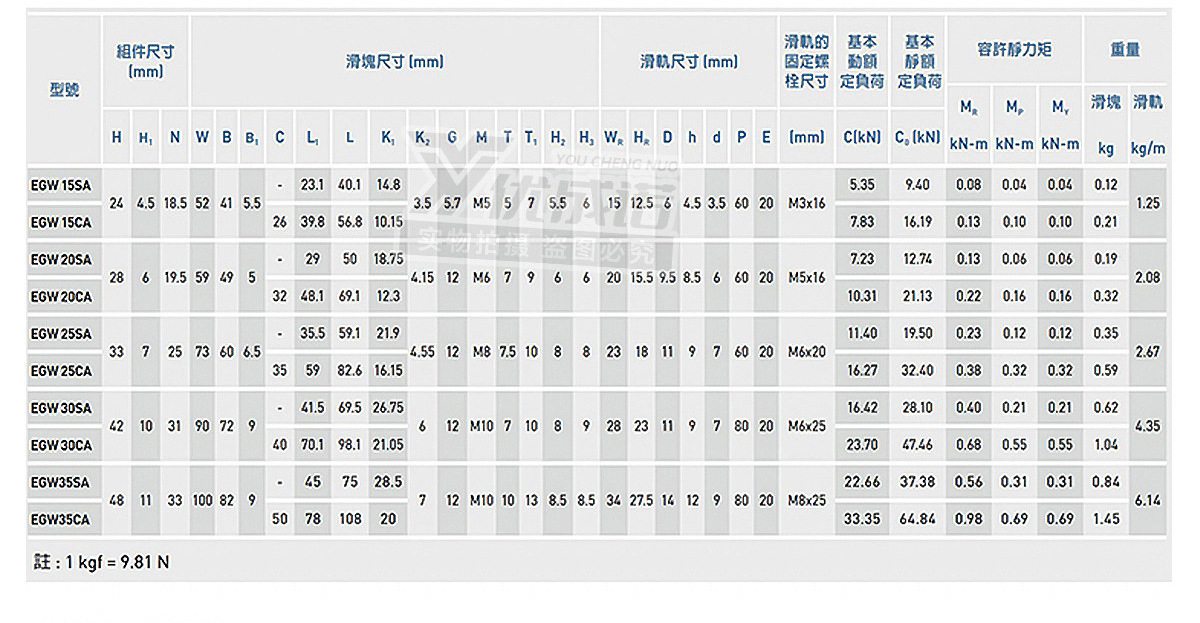Click rail weight value 1.25

pos(1148,204)
